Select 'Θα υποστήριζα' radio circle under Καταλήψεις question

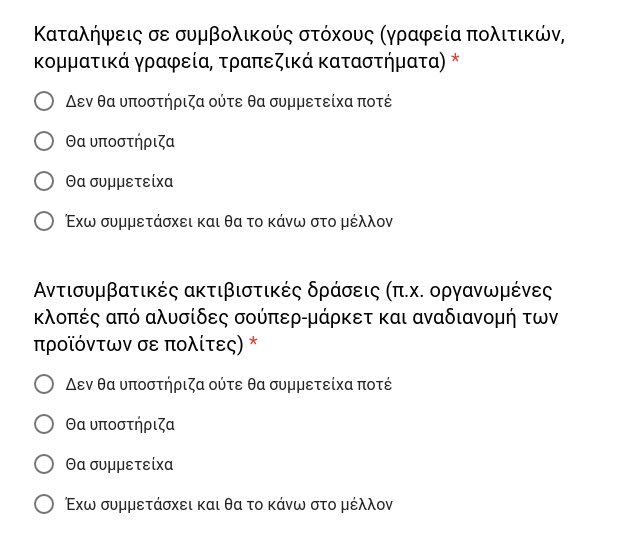44,141
